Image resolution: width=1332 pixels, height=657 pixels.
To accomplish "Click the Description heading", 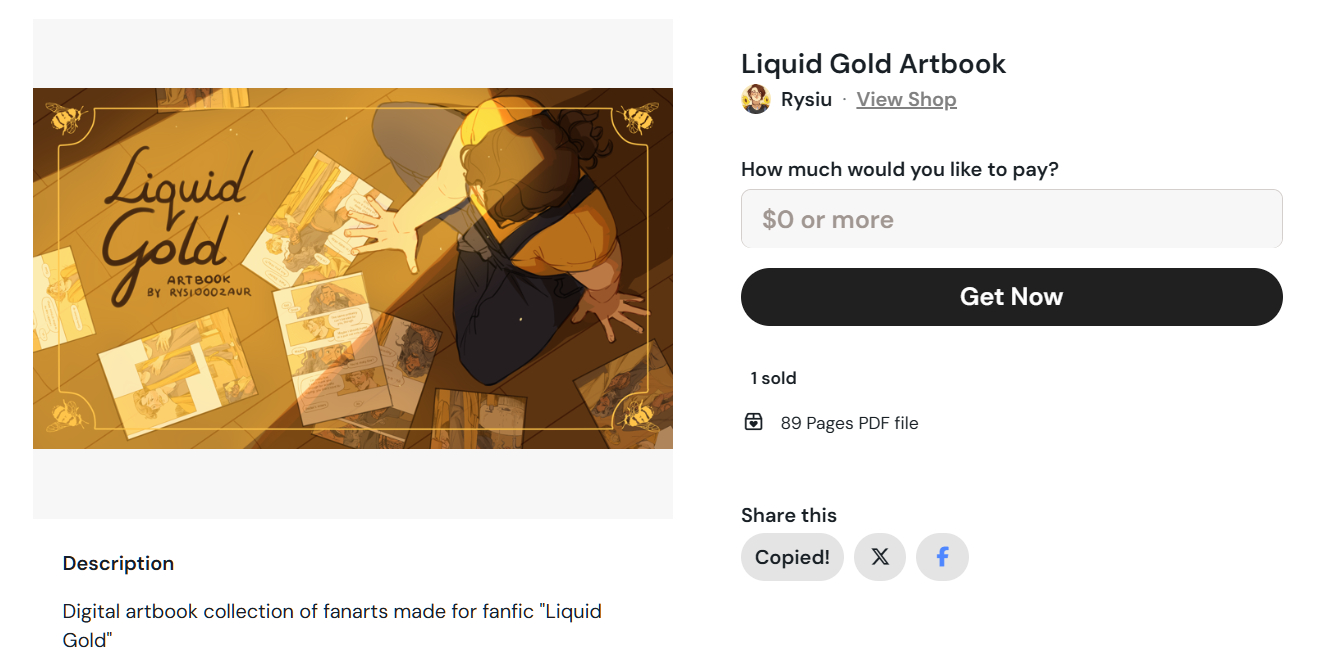I will 118,563.
